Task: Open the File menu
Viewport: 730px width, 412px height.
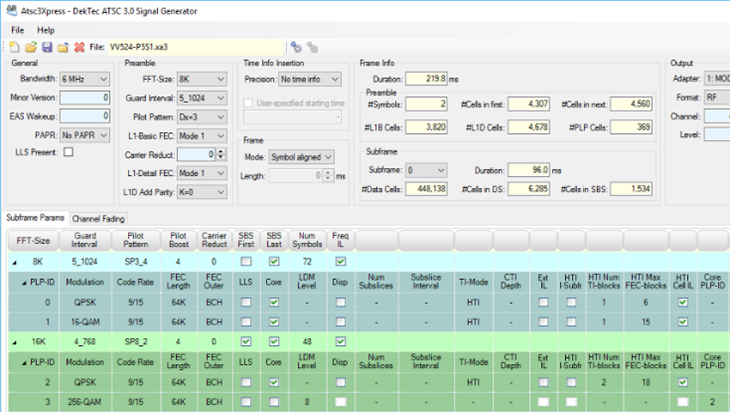Action: 18,30
